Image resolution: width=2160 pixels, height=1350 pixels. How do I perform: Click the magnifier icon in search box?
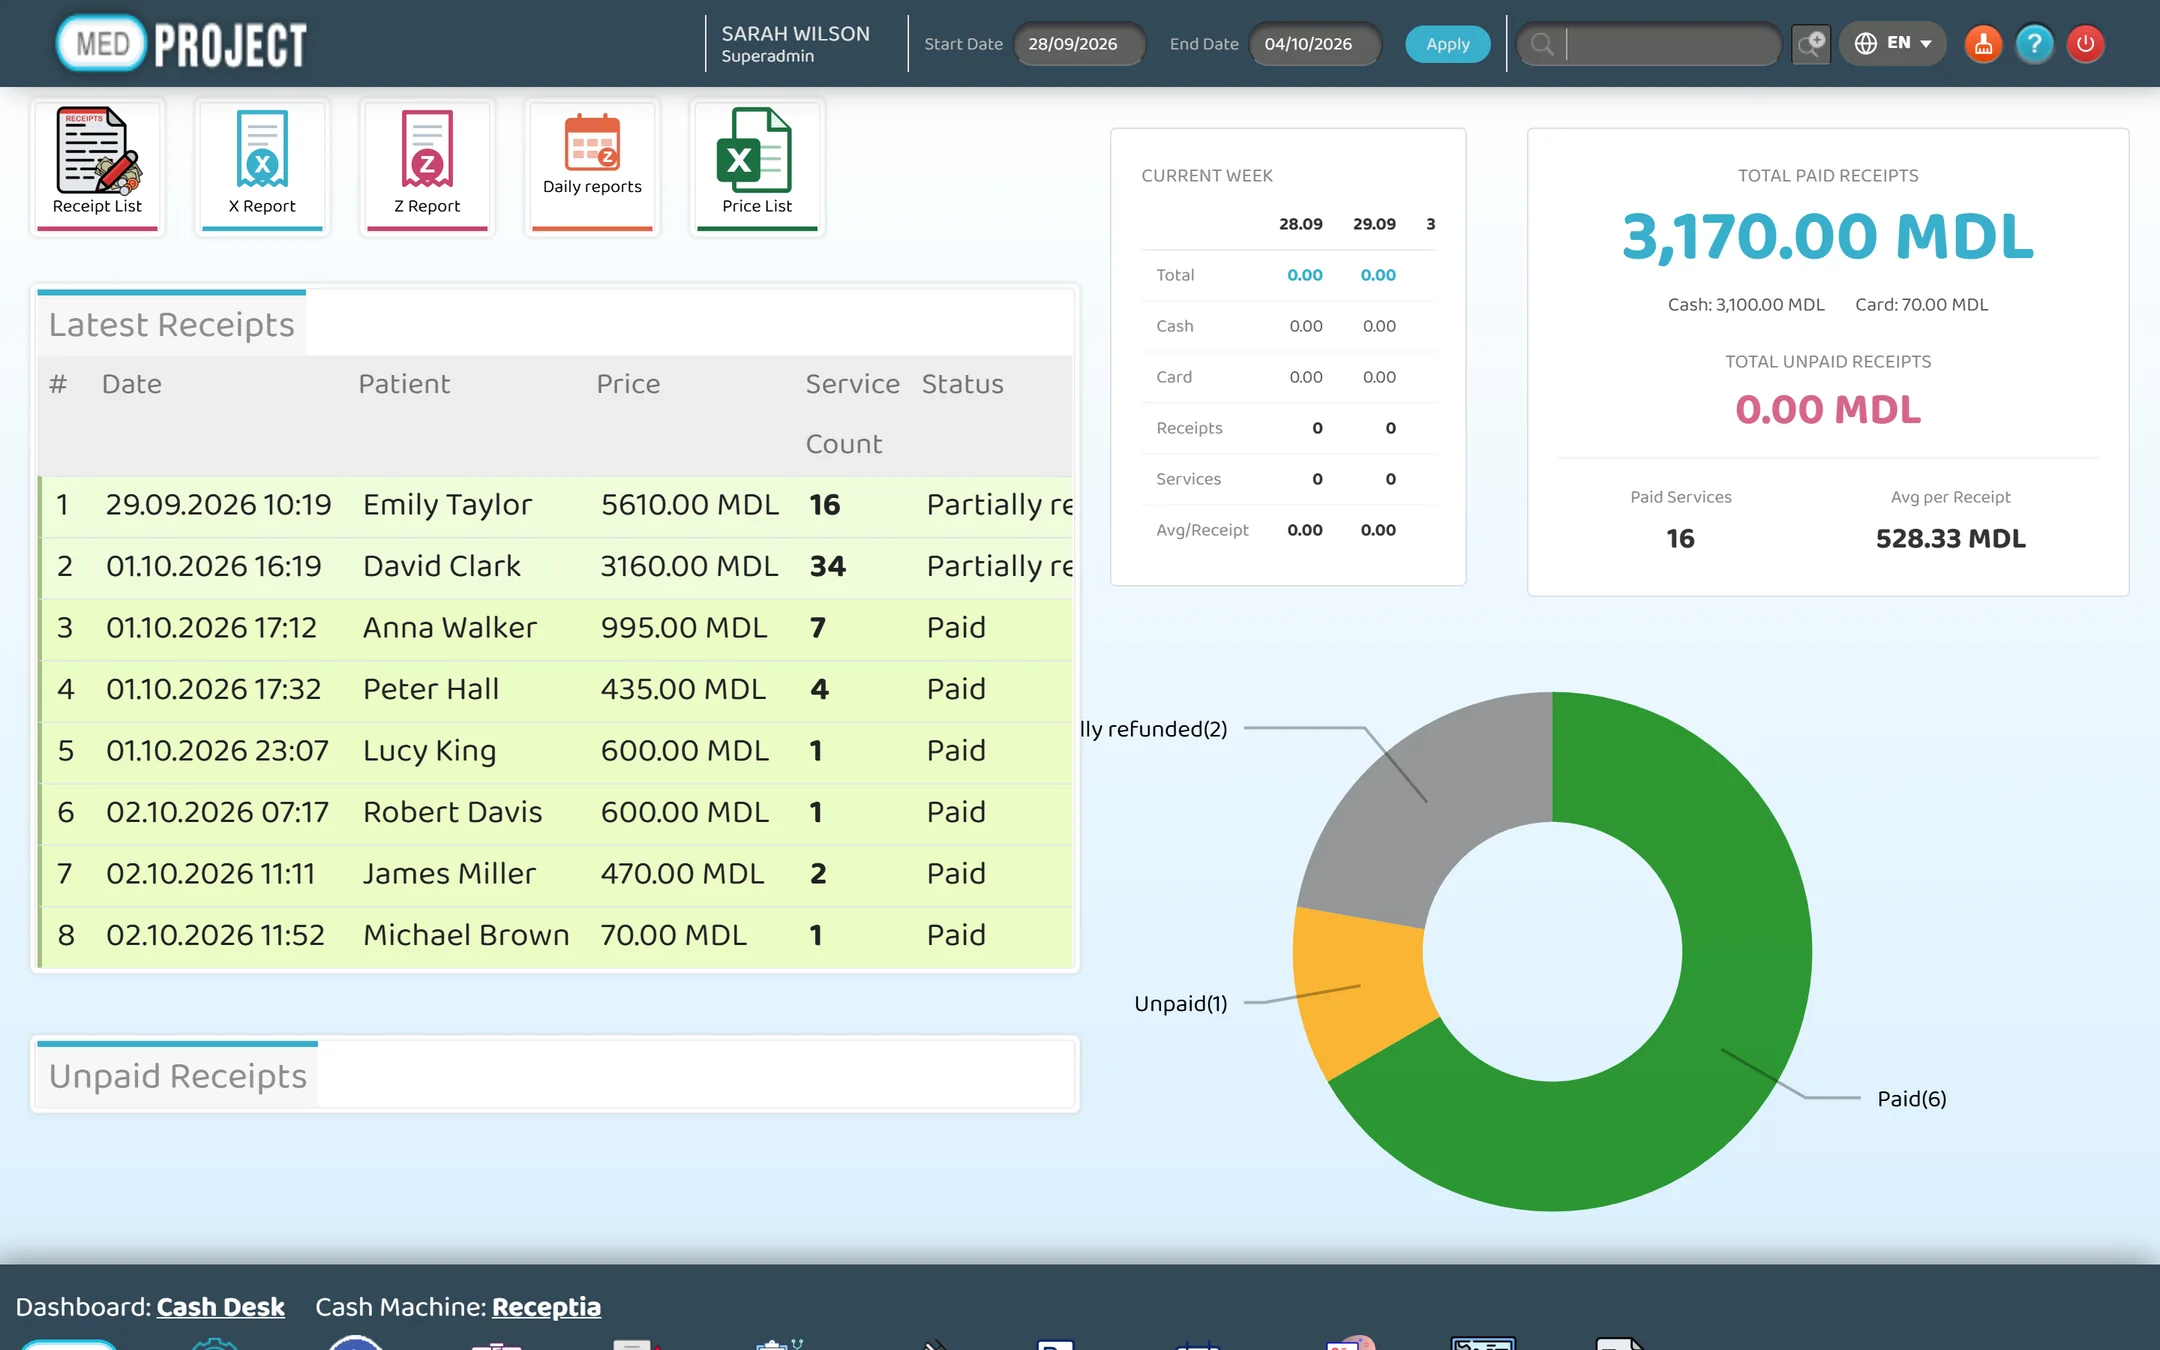pos(1542,44)
